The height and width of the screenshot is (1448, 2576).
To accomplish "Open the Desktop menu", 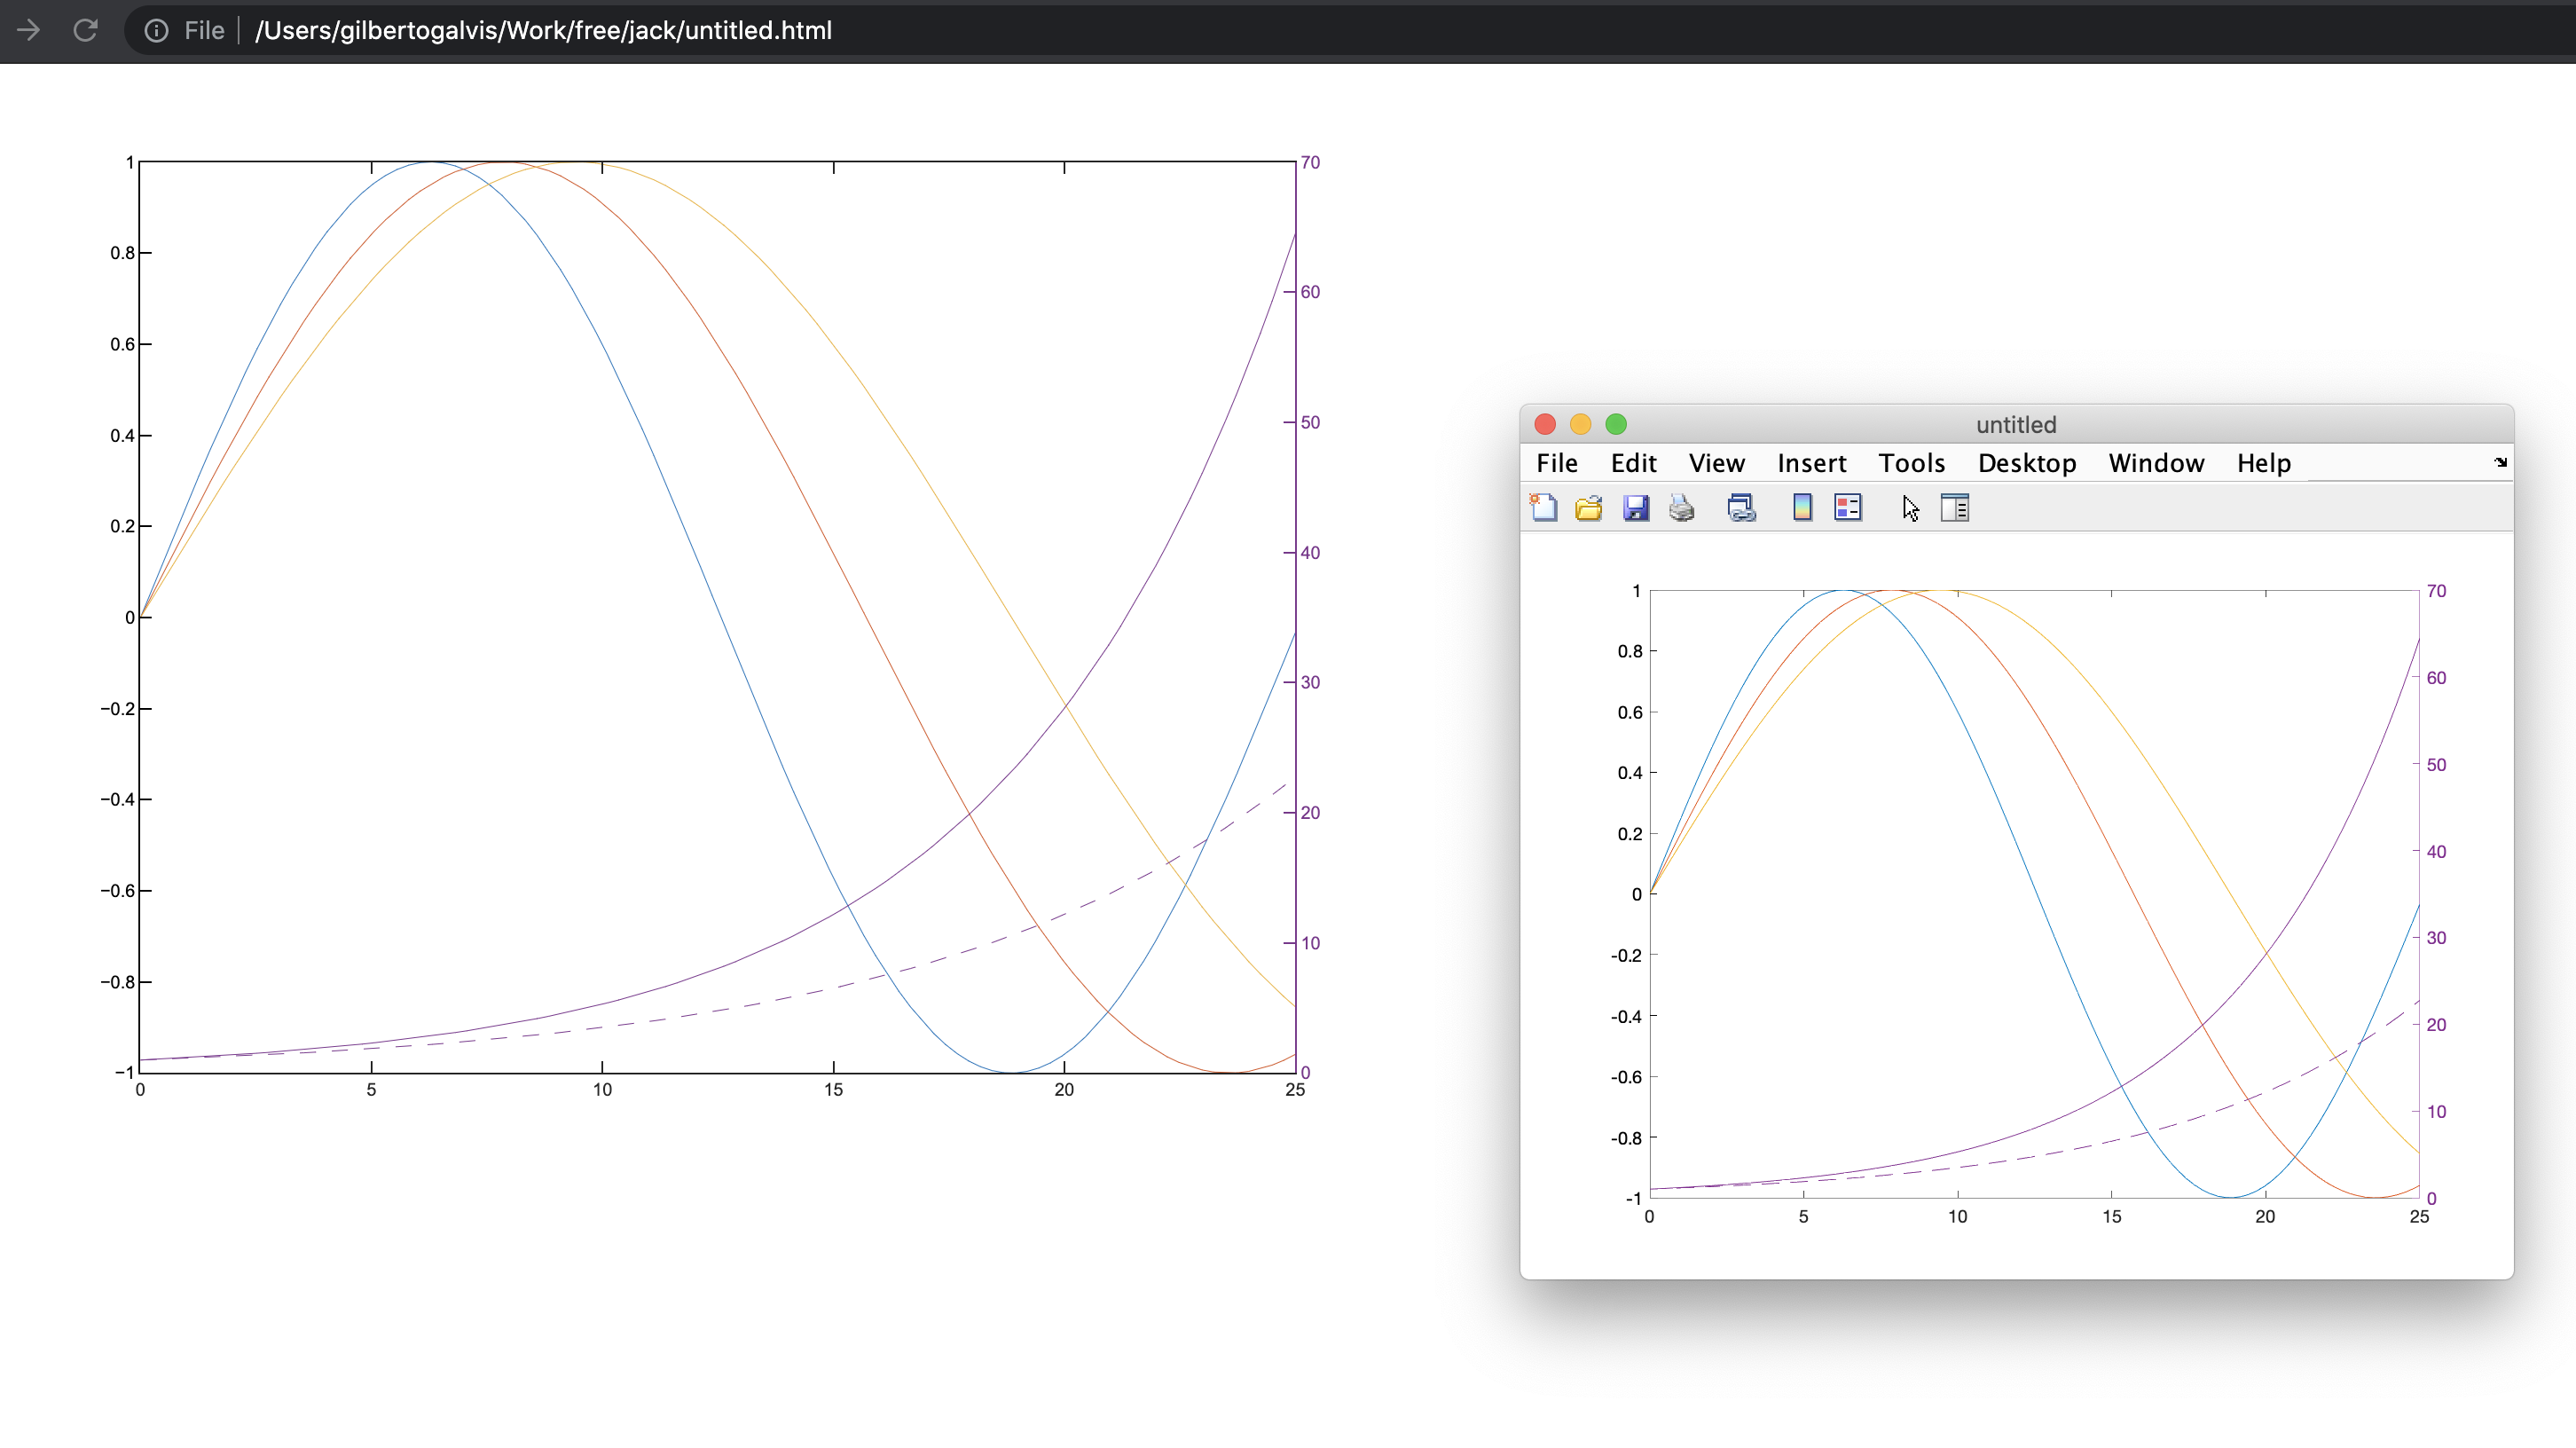I will click(x=2027, y=463).
